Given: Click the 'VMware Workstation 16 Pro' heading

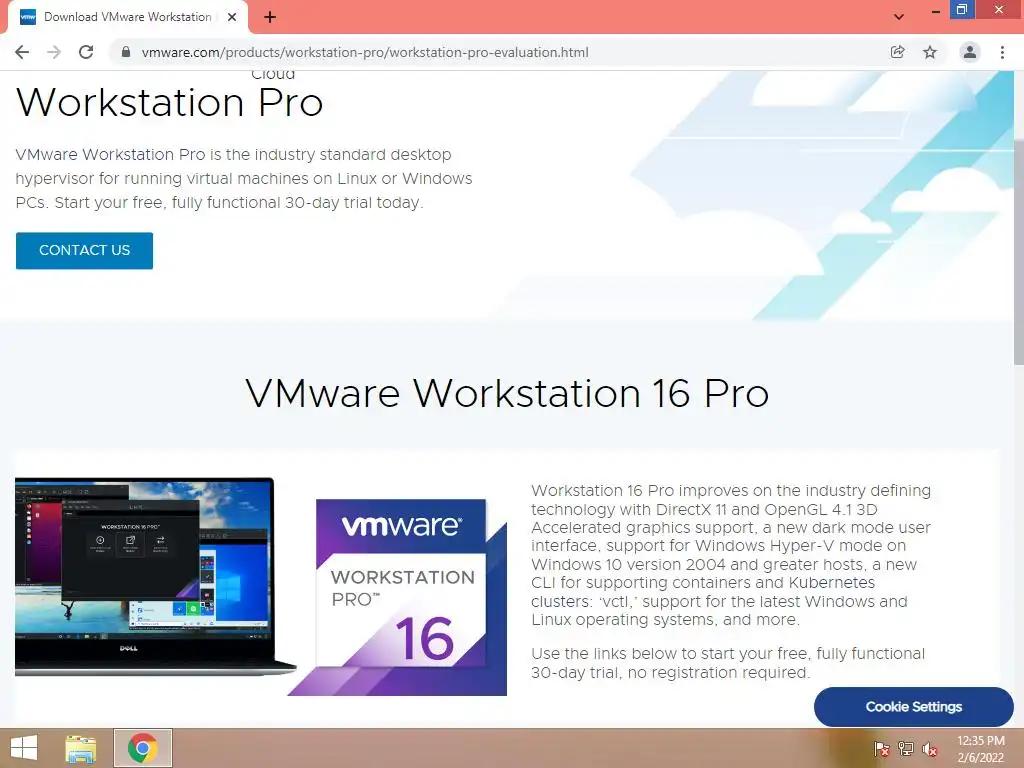Looking at the screenshot, I should (507, 394).
